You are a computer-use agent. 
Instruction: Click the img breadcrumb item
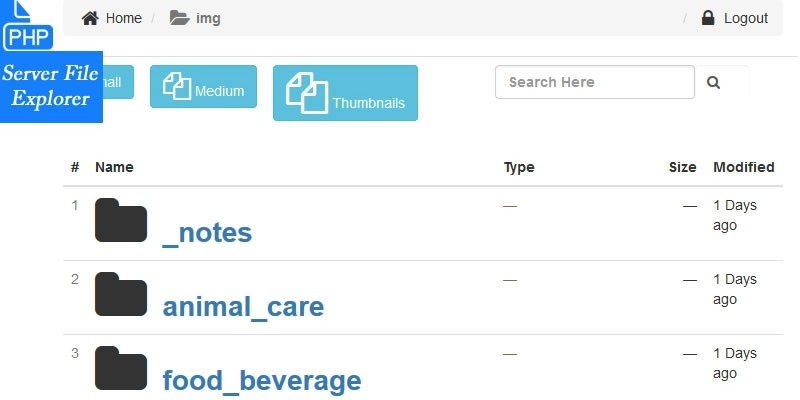point(208,18)
